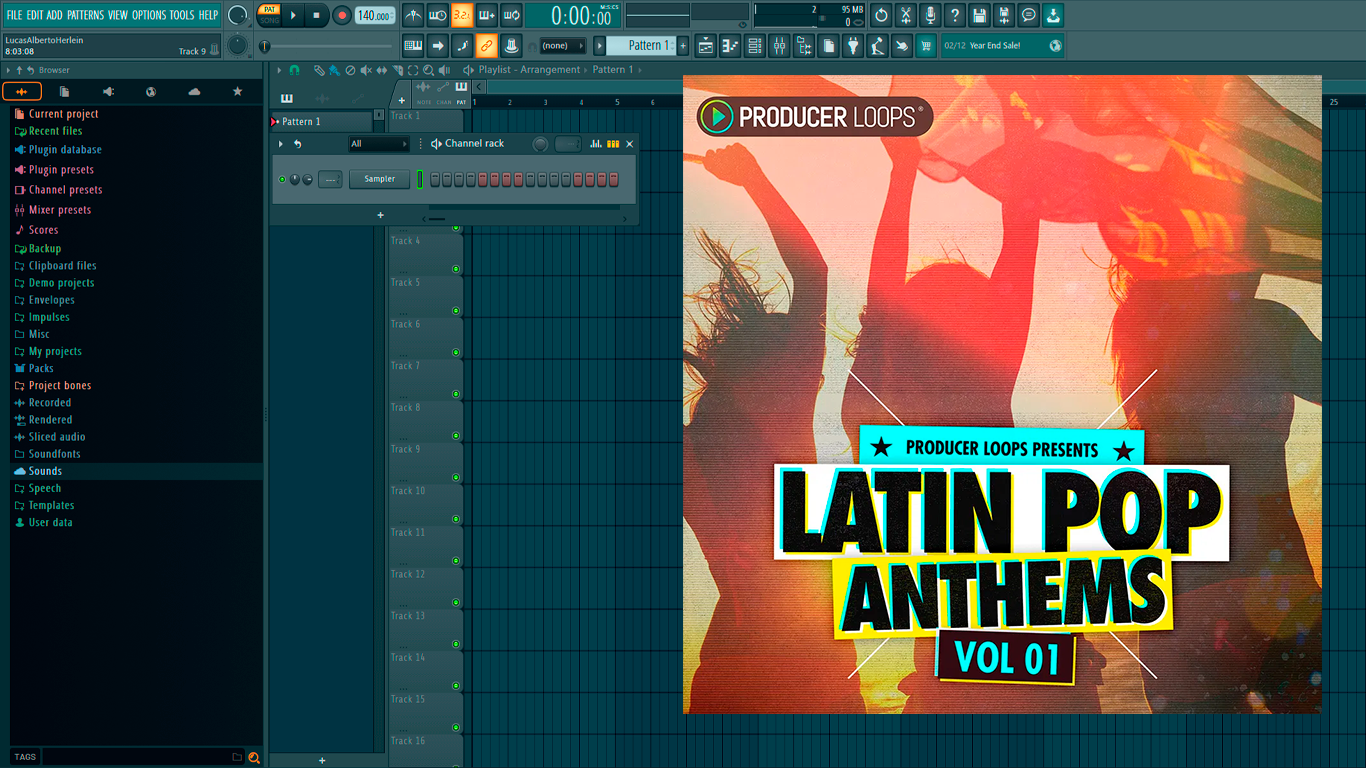The image size is (1366, 768).
Task: Toggle Playlist snap magnet icon
Action: point(294,70)
